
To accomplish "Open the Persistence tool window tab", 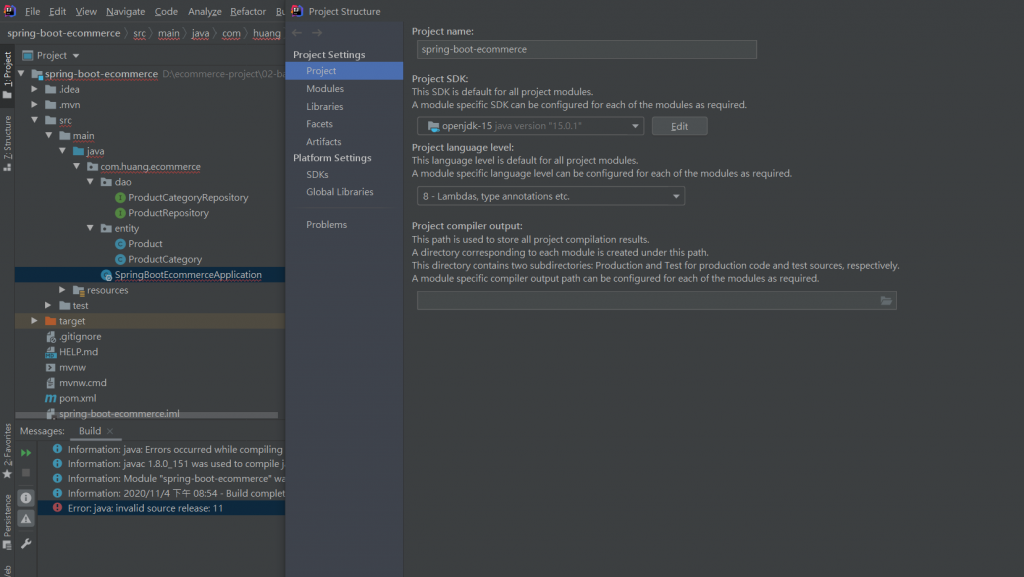I will click(7, 522).
